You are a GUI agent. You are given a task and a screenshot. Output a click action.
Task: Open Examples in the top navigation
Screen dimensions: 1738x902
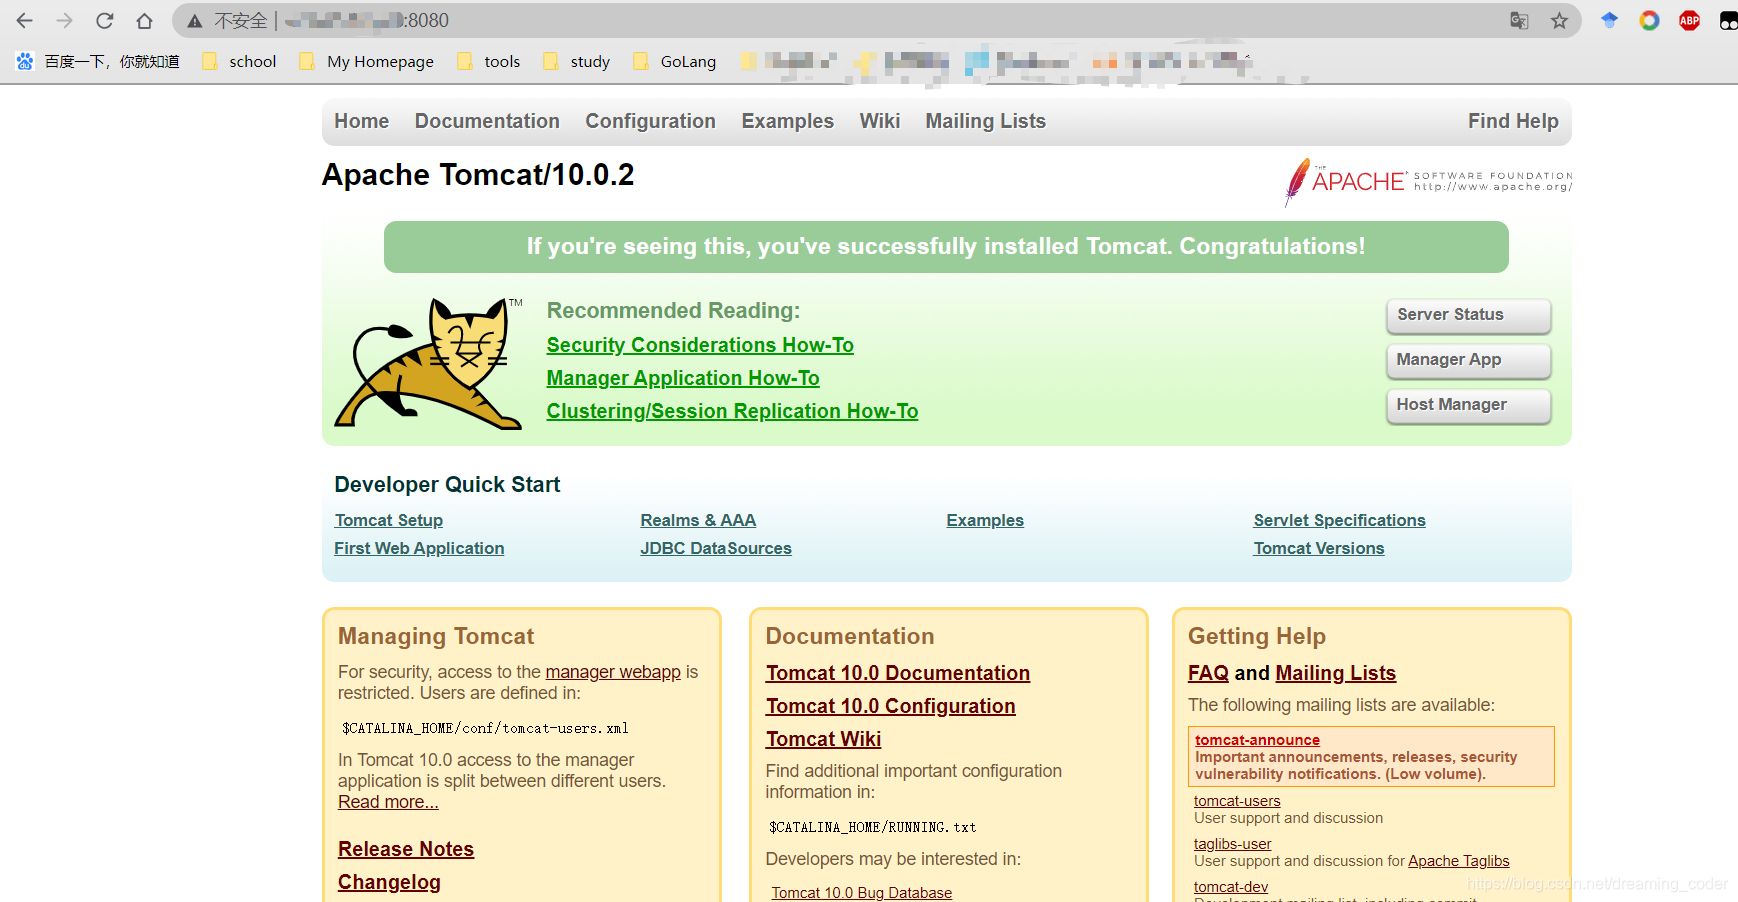click(x=787, y=121)
